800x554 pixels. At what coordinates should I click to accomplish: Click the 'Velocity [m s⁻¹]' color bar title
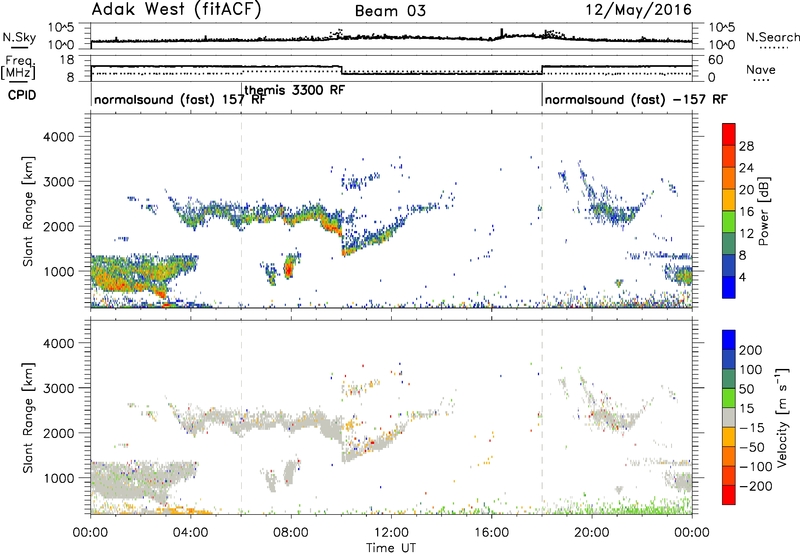[x=781, y=417]
